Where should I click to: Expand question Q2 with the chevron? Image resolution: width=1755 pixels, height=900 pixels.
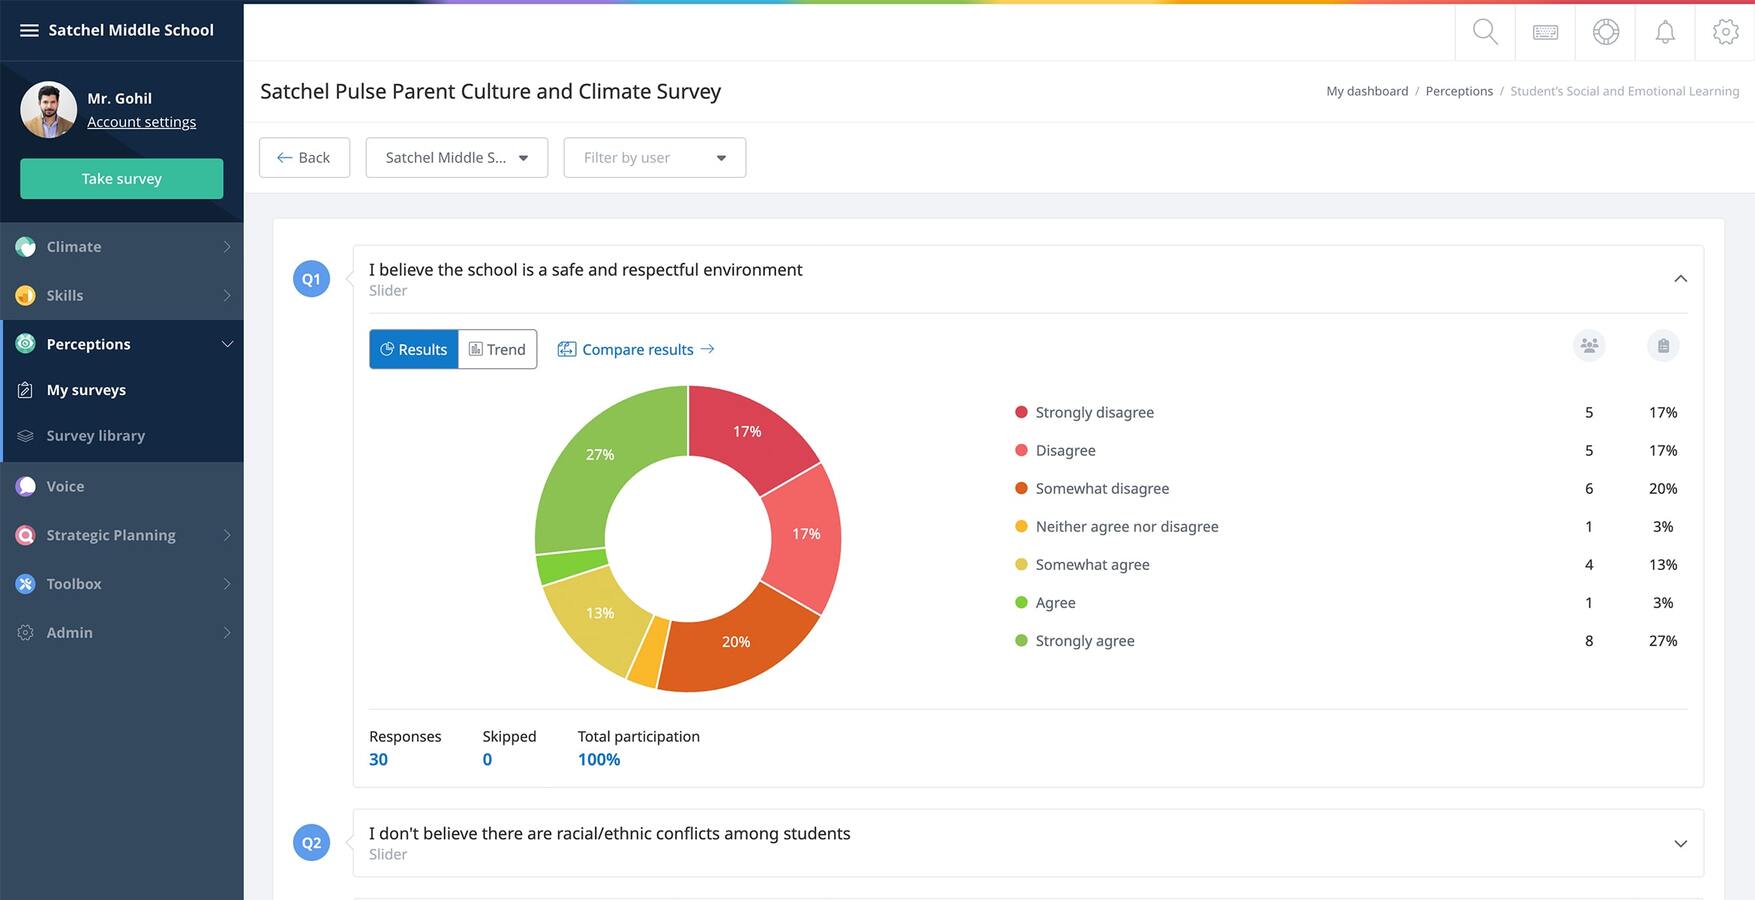[x=1681, y=843]
